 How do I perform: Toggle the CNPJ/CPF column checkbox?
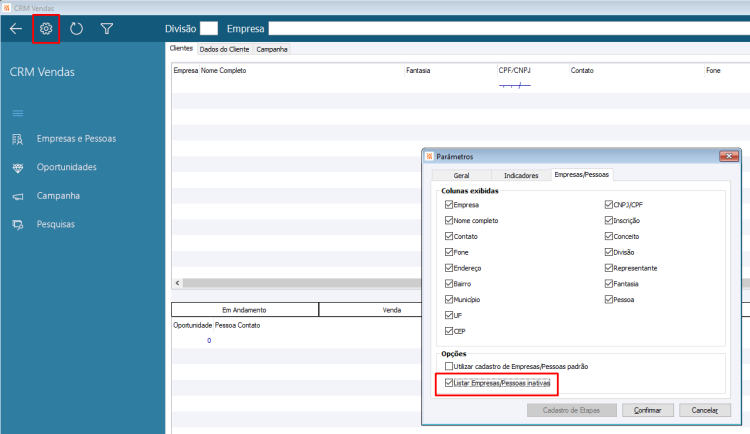608,205
